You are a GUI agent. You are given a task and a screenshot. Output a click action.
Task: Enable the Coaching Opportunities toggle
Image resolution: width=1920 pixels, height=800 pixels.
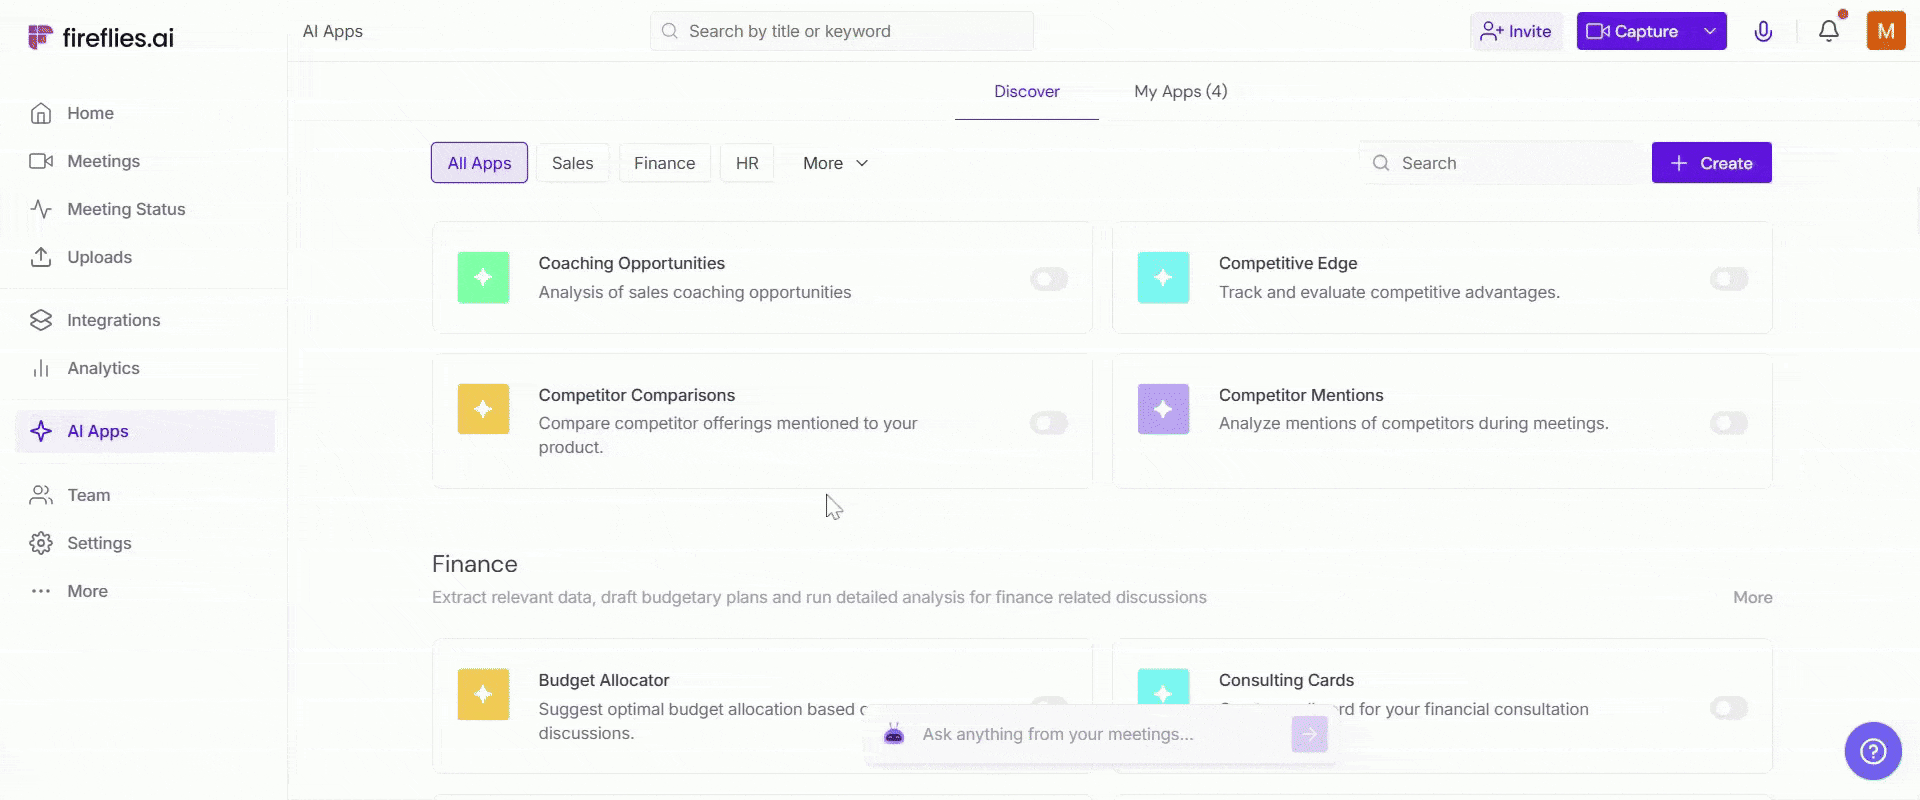(x=1049, y=279)
